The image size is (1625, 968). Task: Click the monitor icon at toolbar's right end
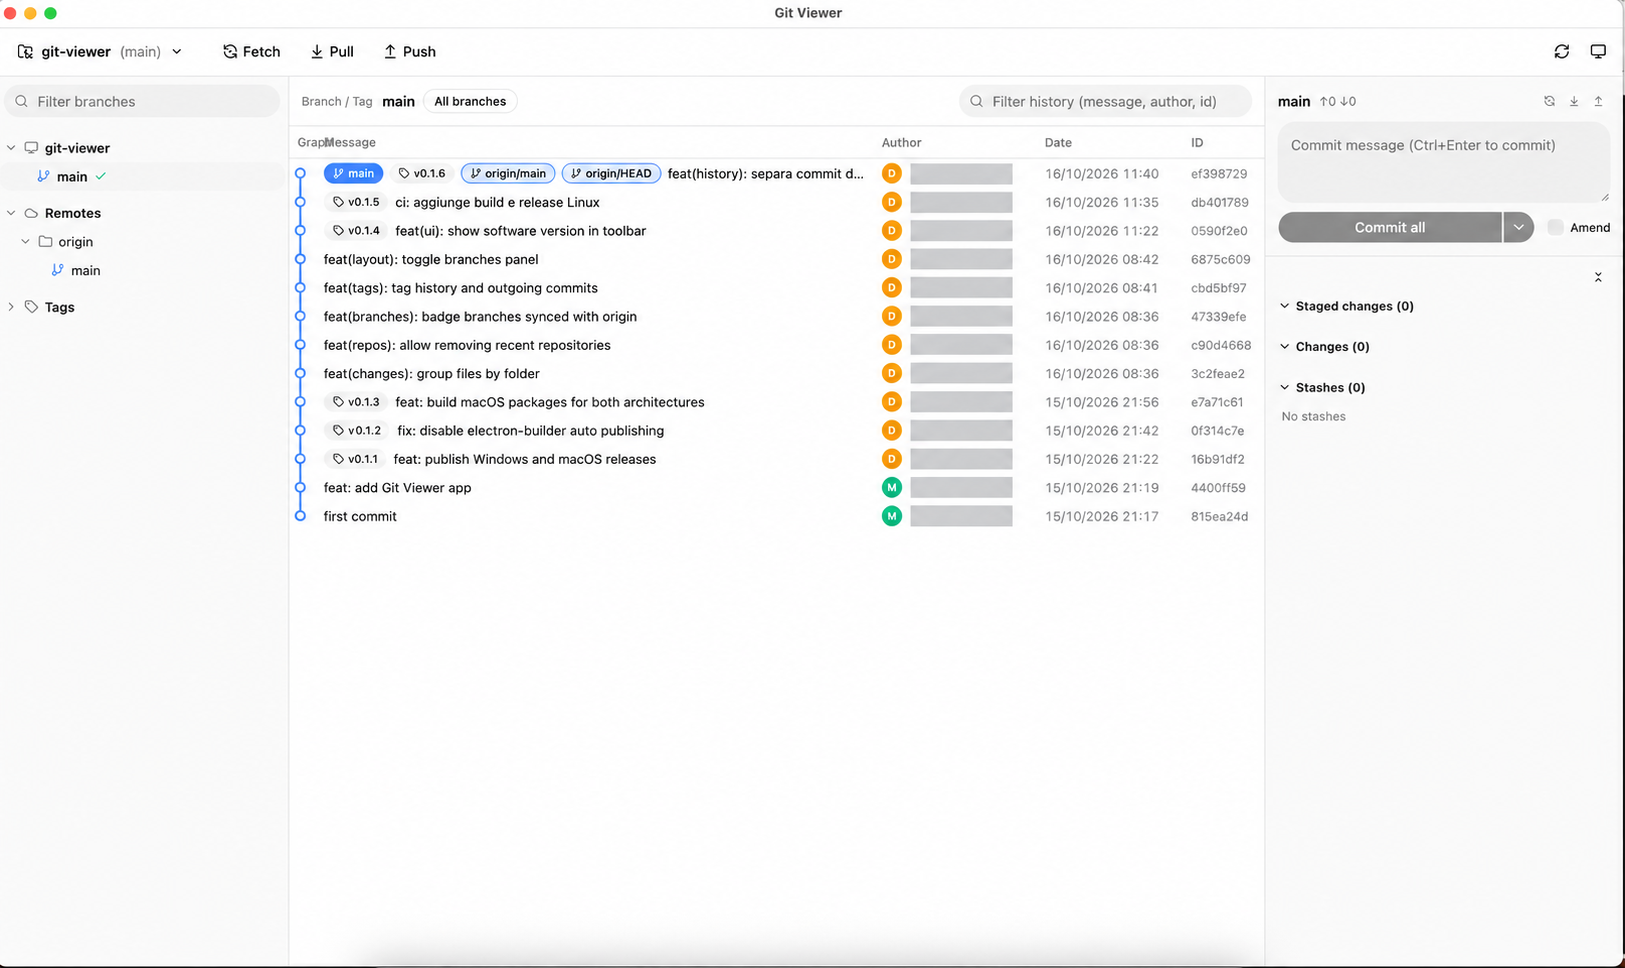(x=1598, y=51)
